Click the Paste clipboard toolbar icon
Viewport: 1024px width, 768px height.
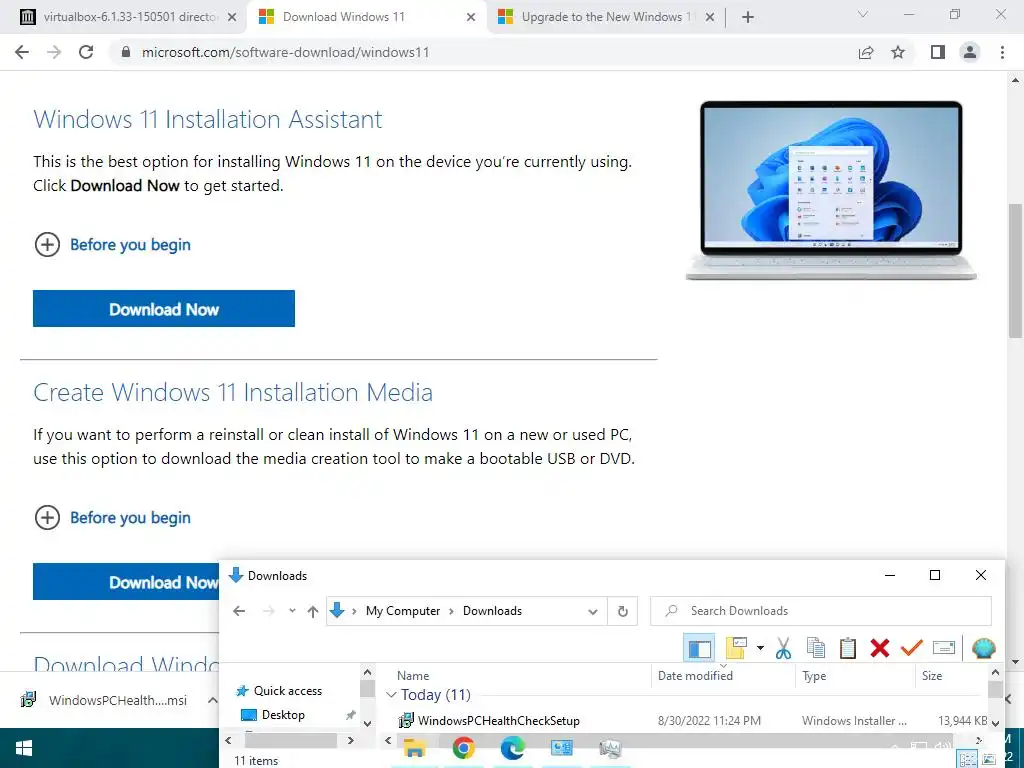(848, 648)
